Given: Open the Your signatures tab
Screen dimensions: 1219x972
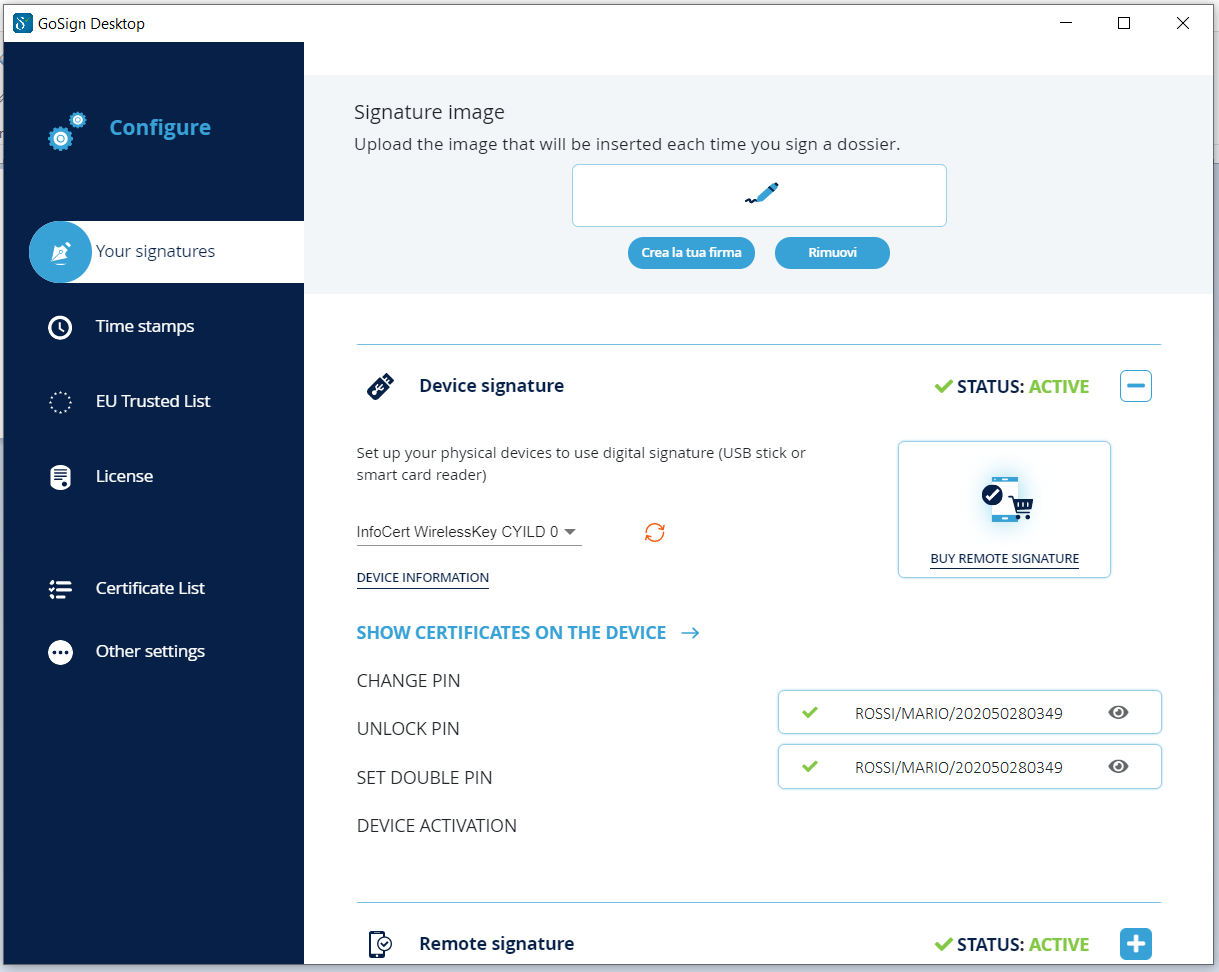Looking at the screenshot, I should pyautogui.click(x=155, y=252).
